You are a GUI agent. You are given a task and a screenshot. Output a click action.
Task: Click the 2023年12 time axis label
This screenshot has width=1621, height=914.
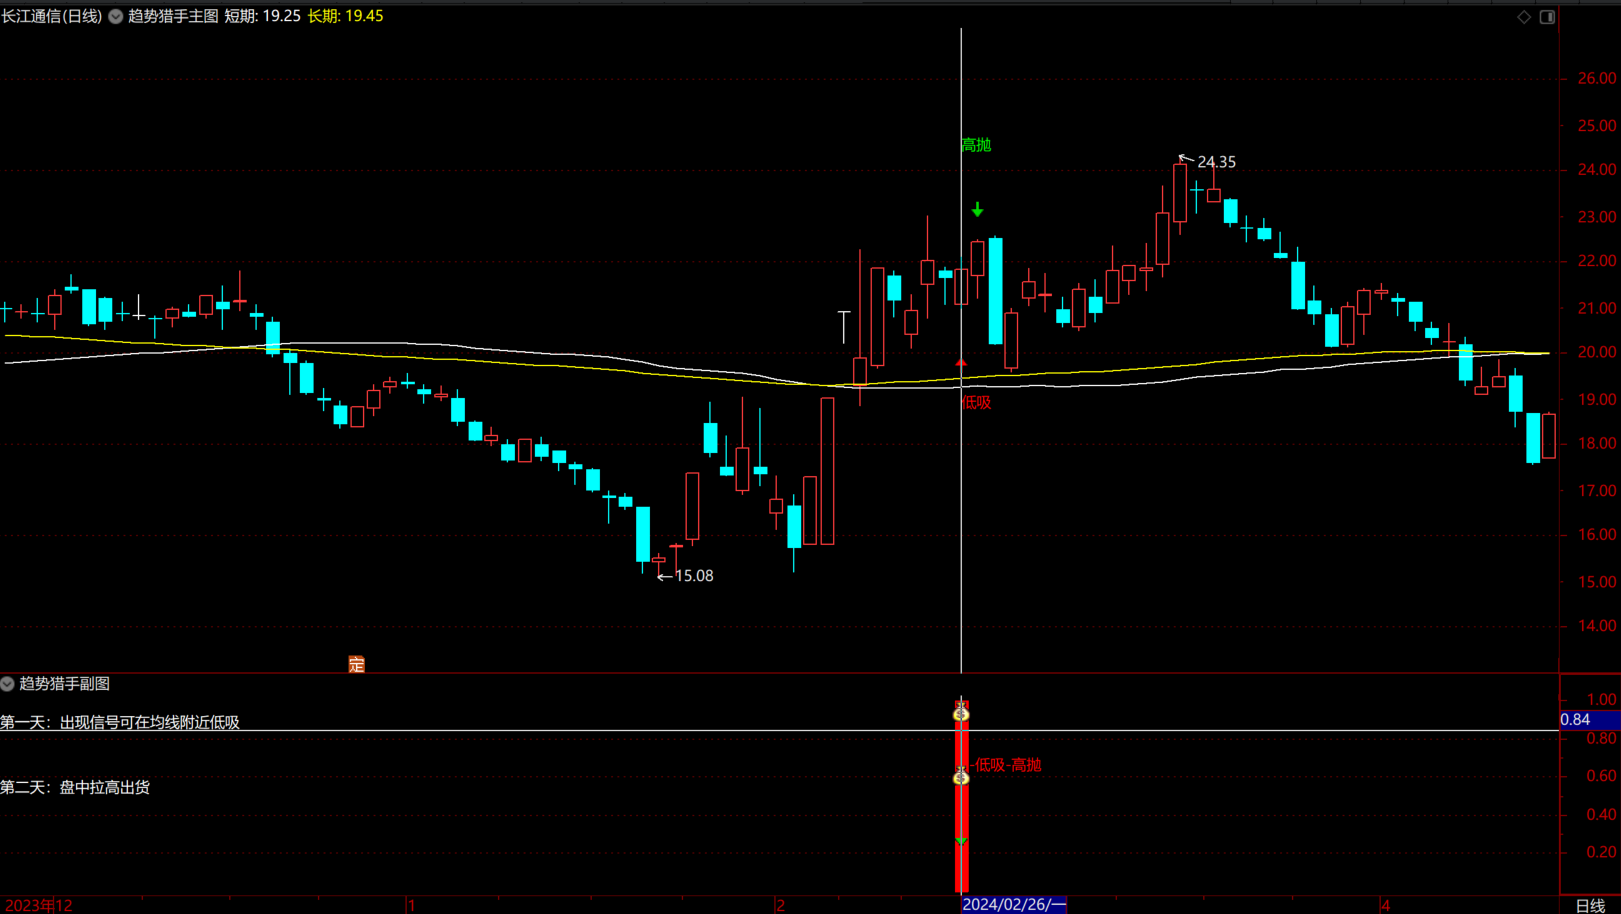39,906
